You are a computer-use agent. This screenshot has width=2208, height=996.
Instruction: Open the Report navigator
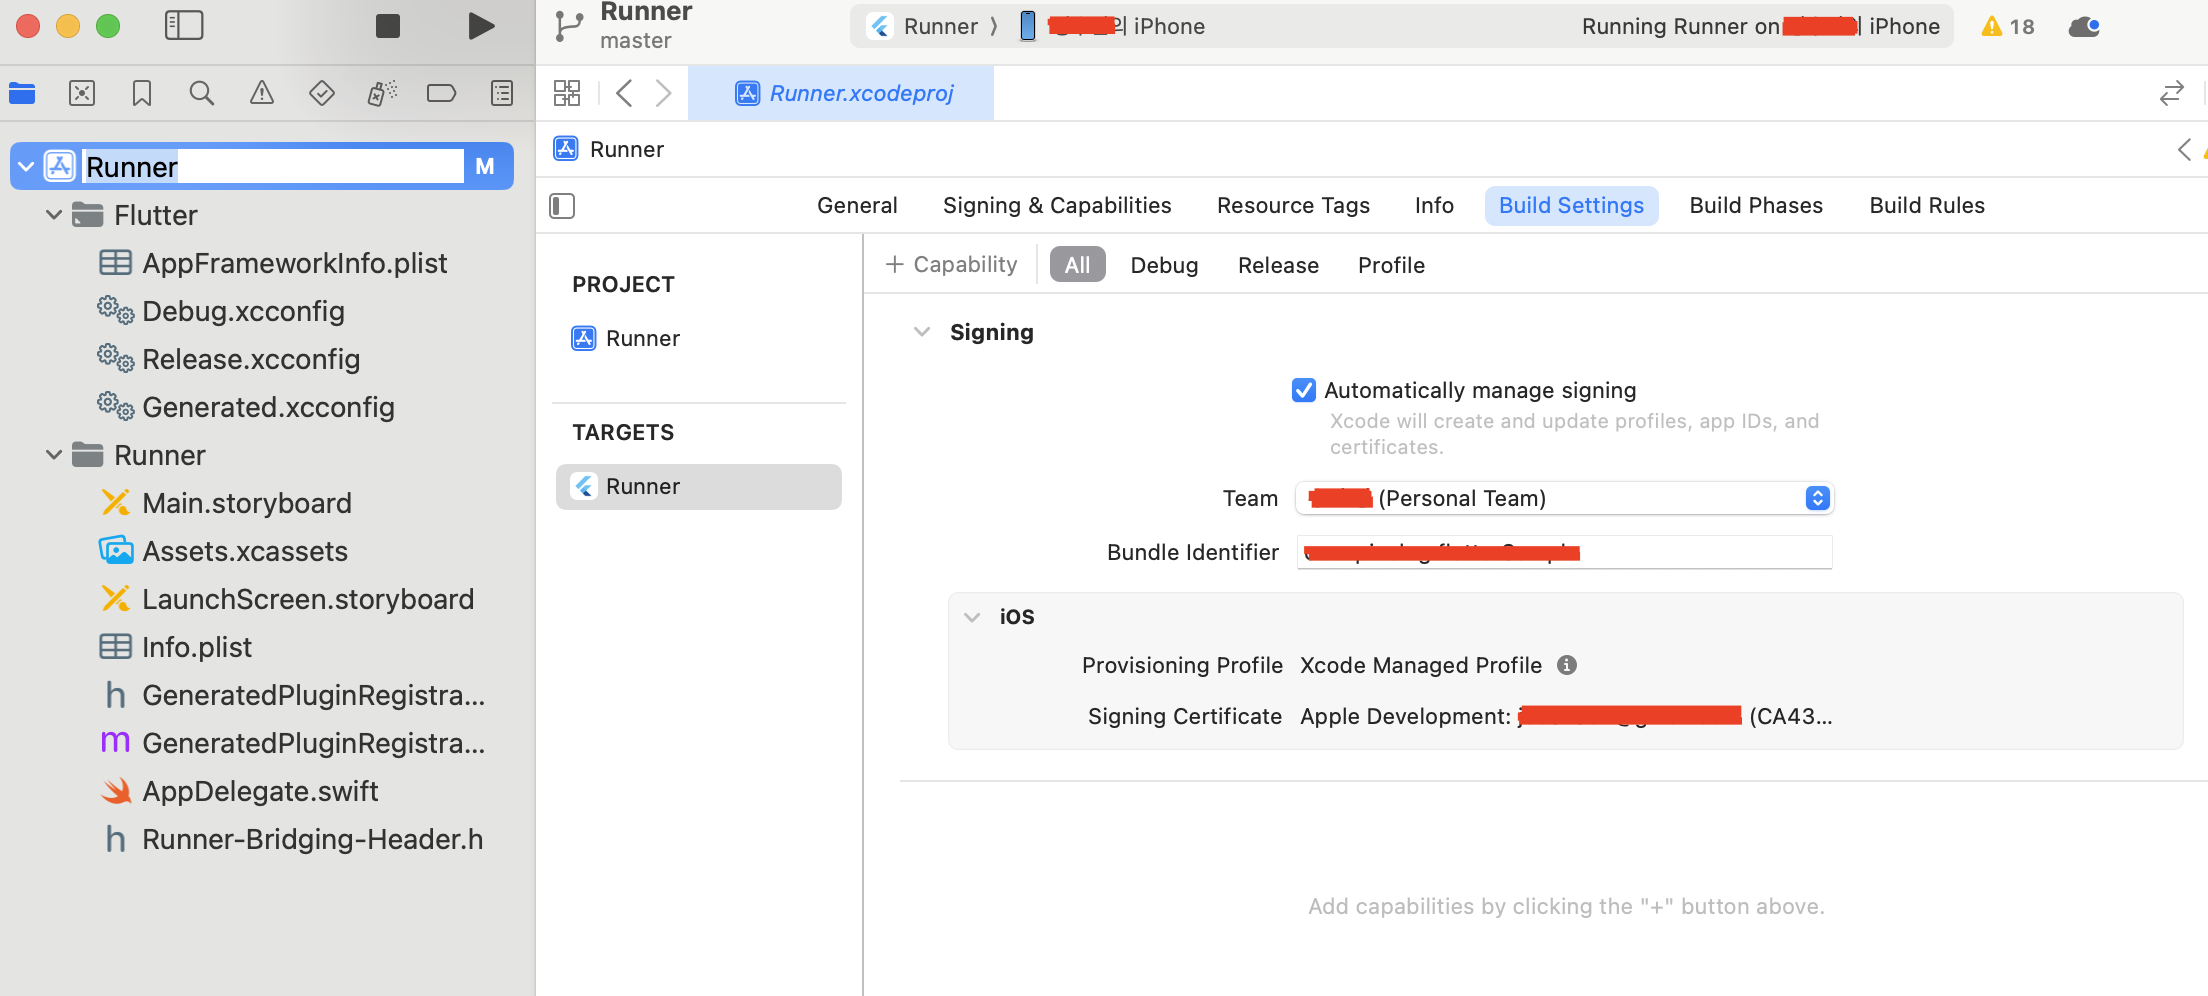pyautogui.click(x=502, y=94)
